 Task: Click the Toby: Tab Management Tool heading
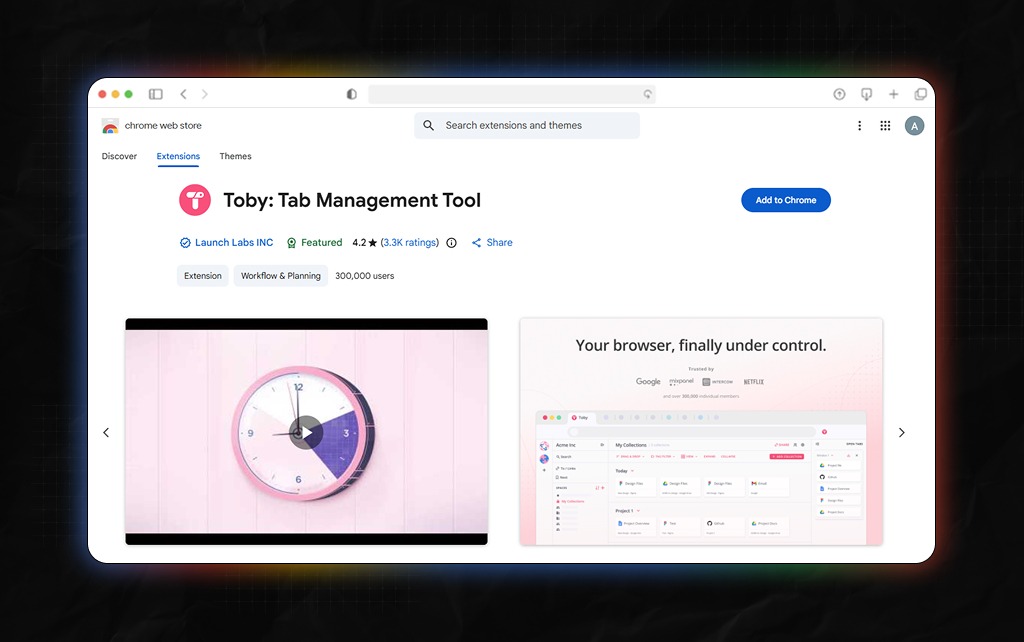pos(352,200)
